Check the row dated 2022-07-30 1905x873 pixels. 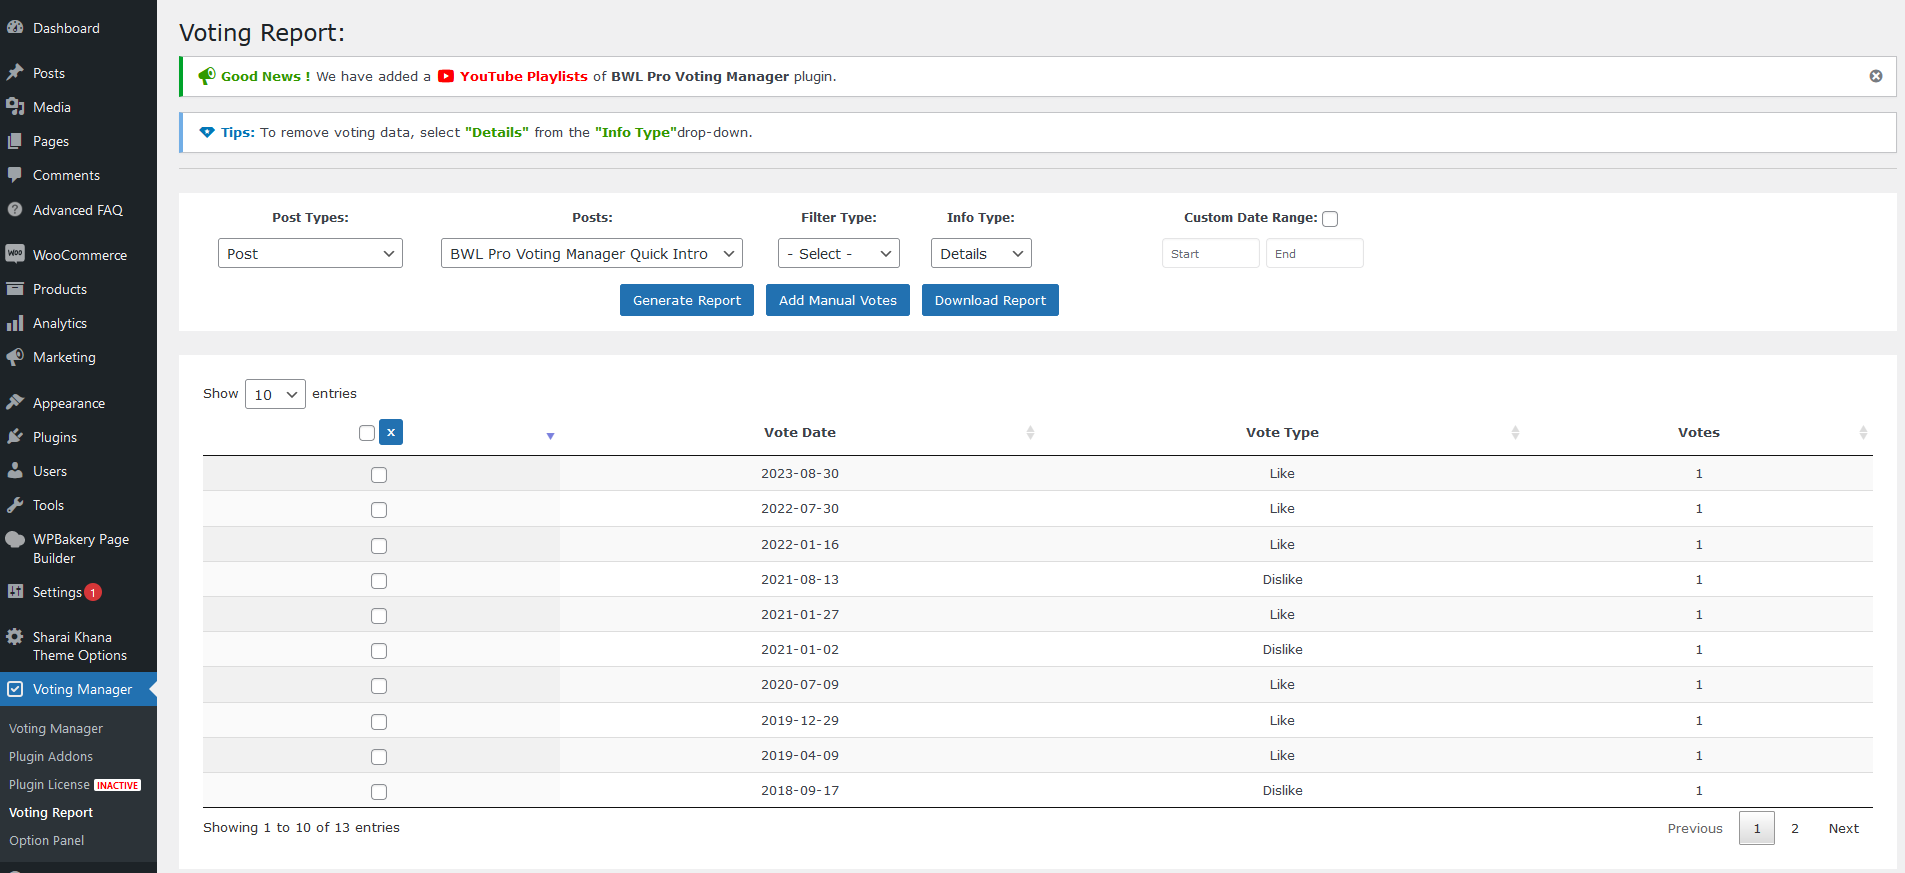tap(379, 510)
